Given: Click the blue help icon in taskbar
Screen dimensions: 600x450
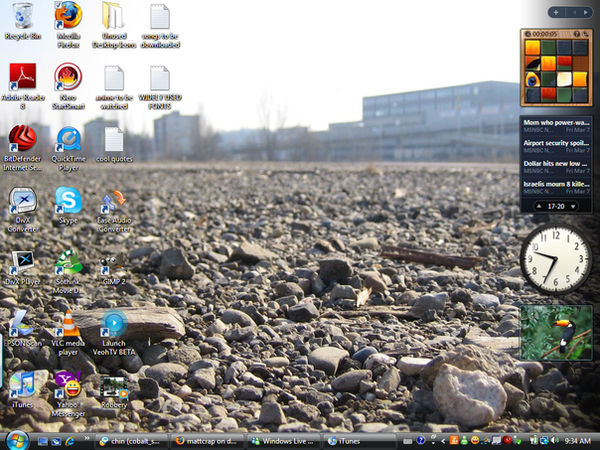Looking at the screenshot, I should pyautogui.click(x=421, y=441).
